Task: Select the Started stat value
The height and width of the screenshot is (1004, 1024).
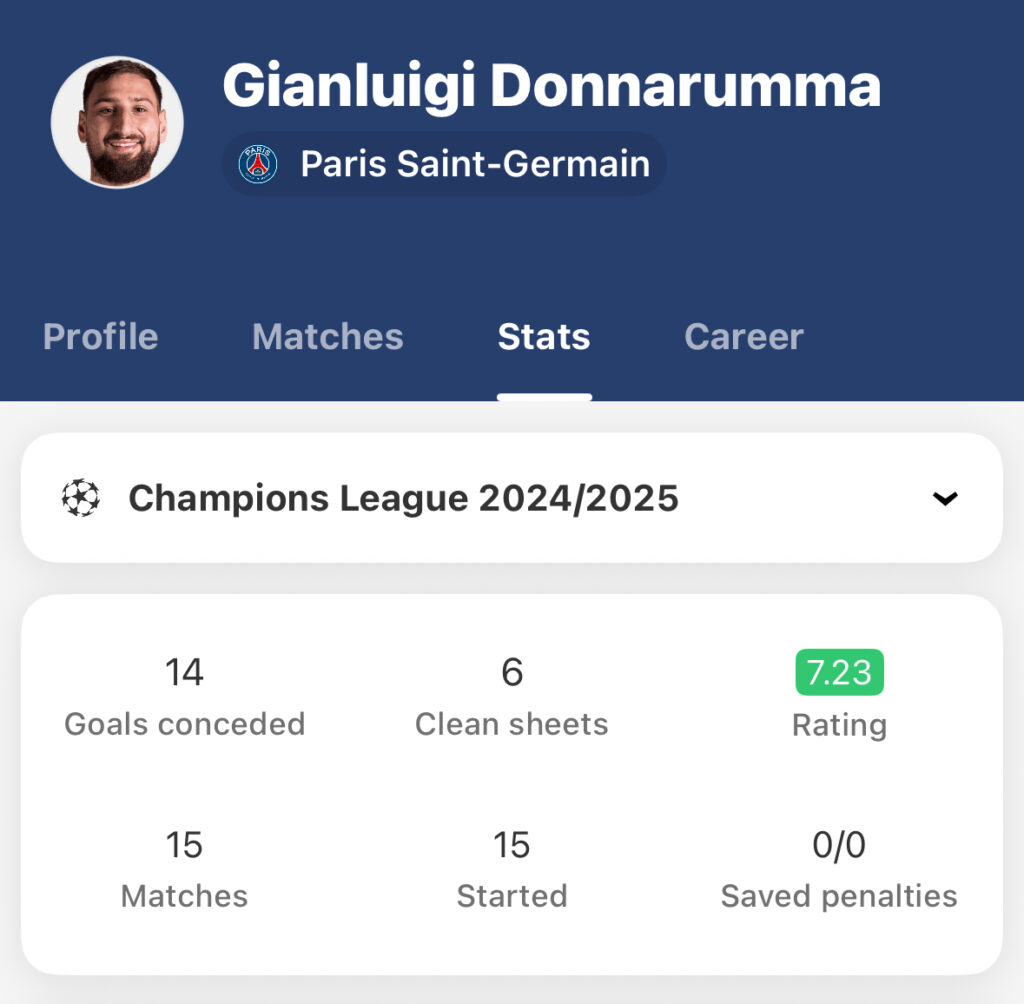Action: (512, 845)
